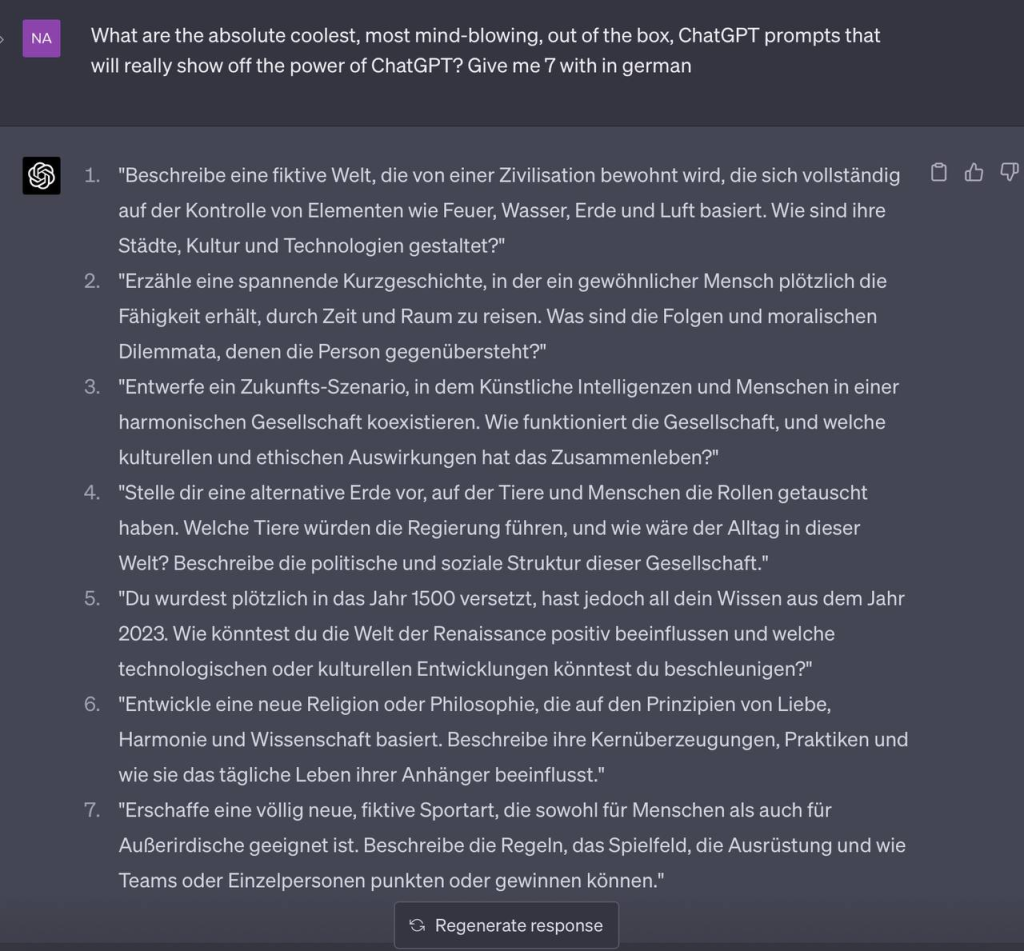
Task: Give the response a thumbs up
Action: [x=974, y=172]
